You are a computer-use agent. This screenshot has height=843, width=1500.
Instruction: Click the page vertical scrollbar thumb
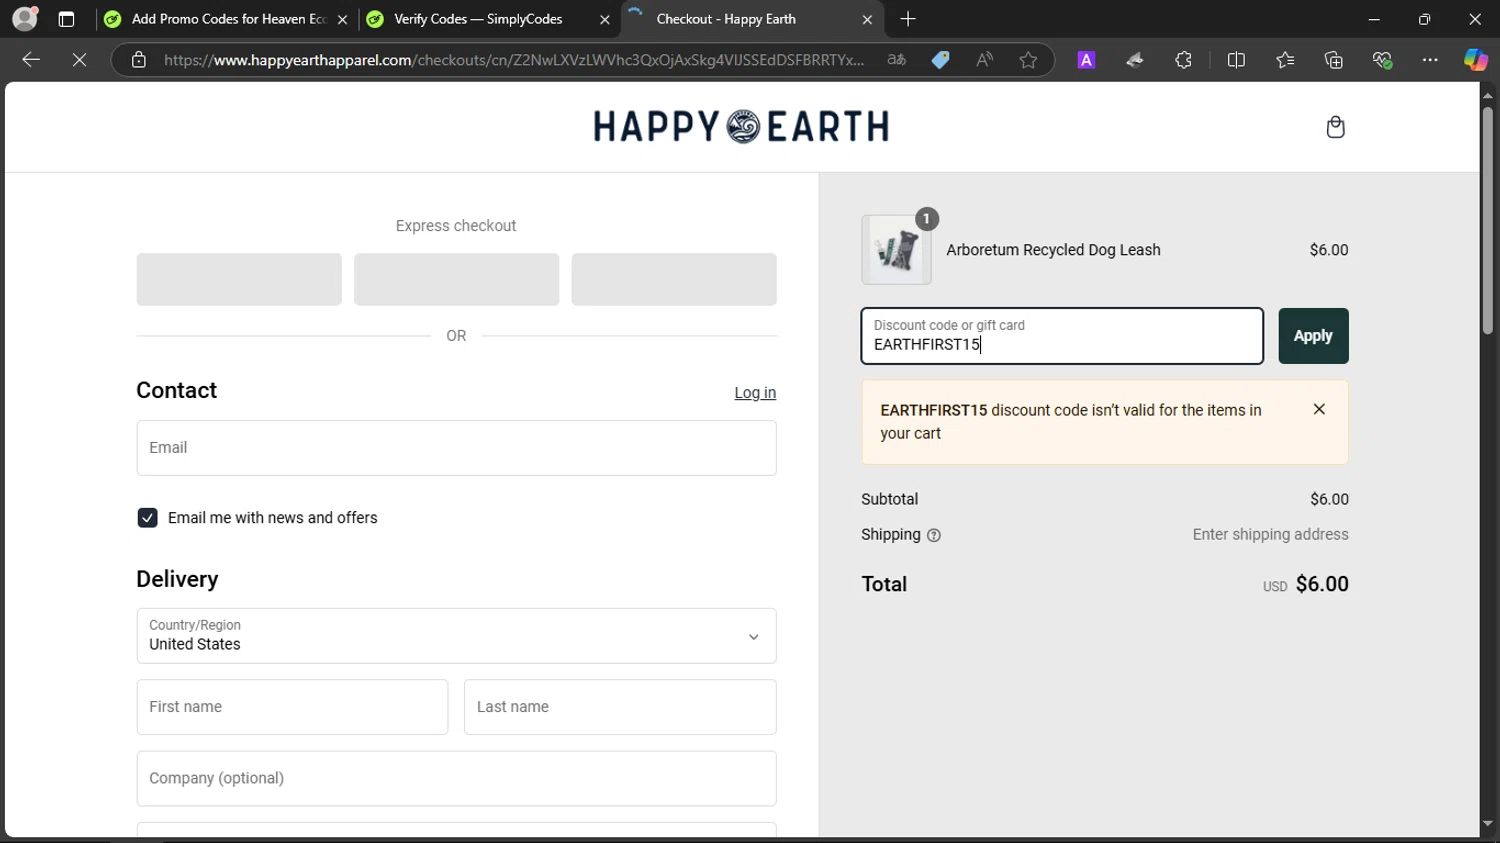pyautogui.click(x=1488, y=220)
